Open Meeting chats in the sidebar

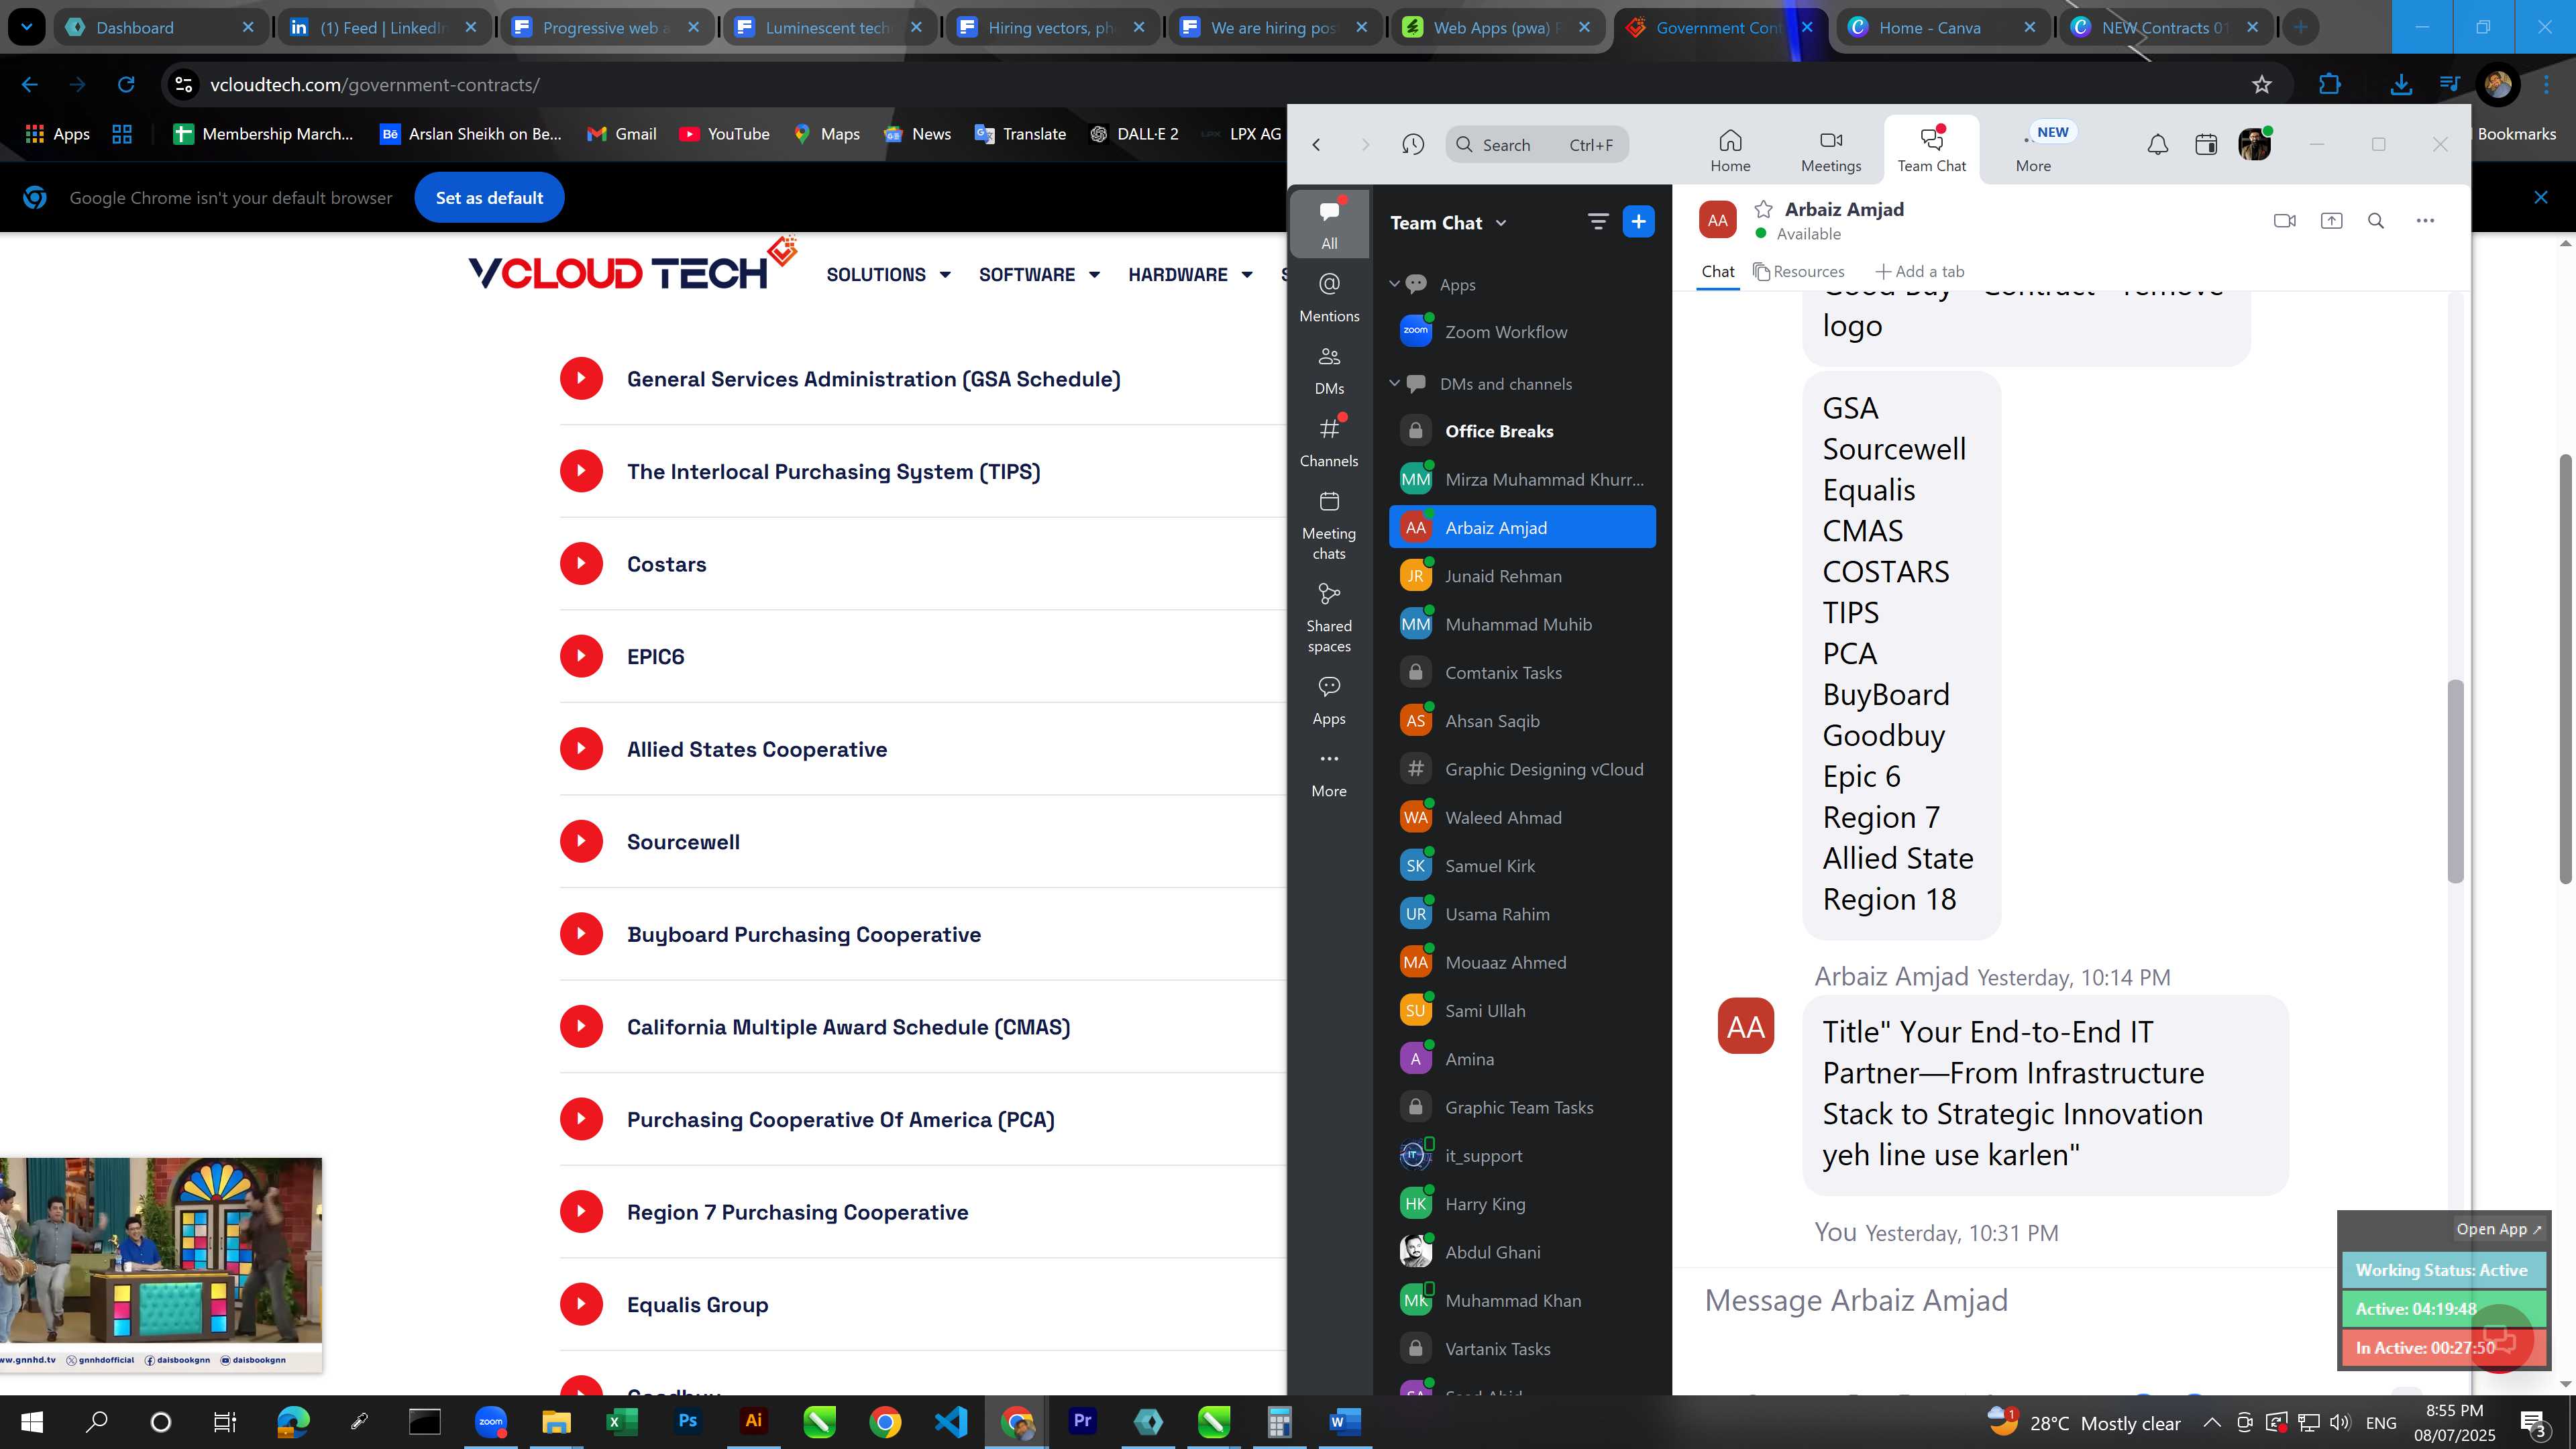tap(1329, 525)
